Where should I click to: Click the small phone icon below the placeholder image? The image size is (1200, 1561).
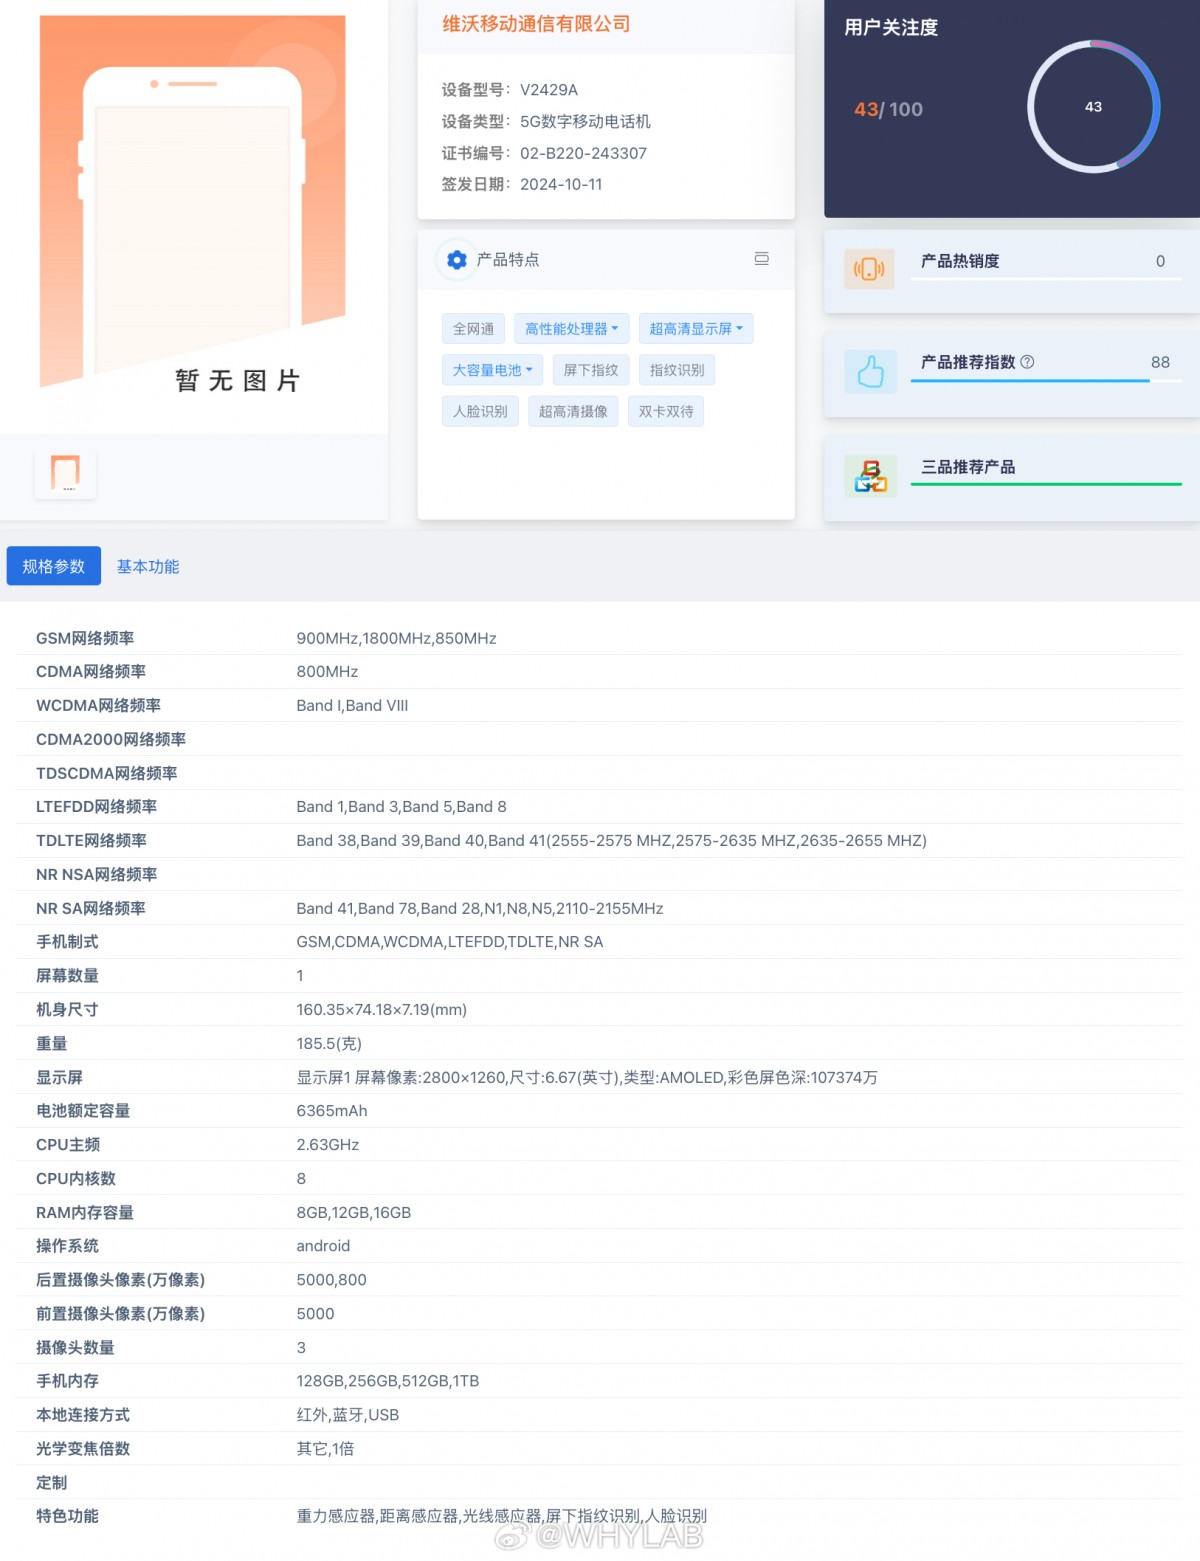click(64, 473)
